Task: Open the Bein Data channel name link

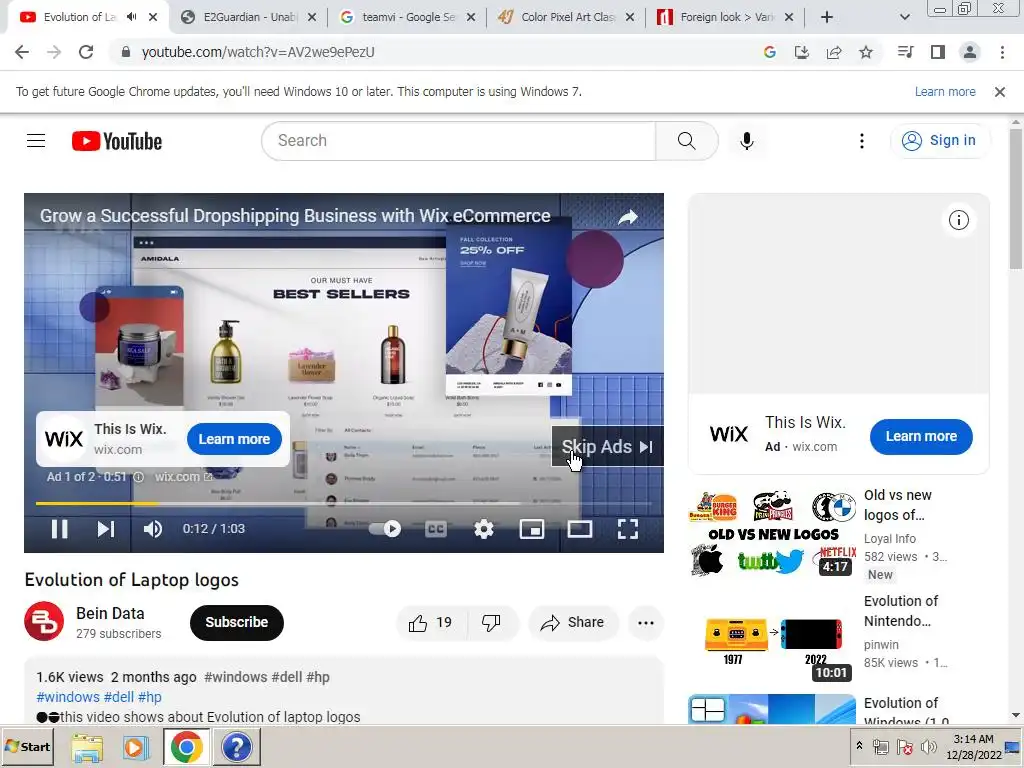Action: point(110,613)
